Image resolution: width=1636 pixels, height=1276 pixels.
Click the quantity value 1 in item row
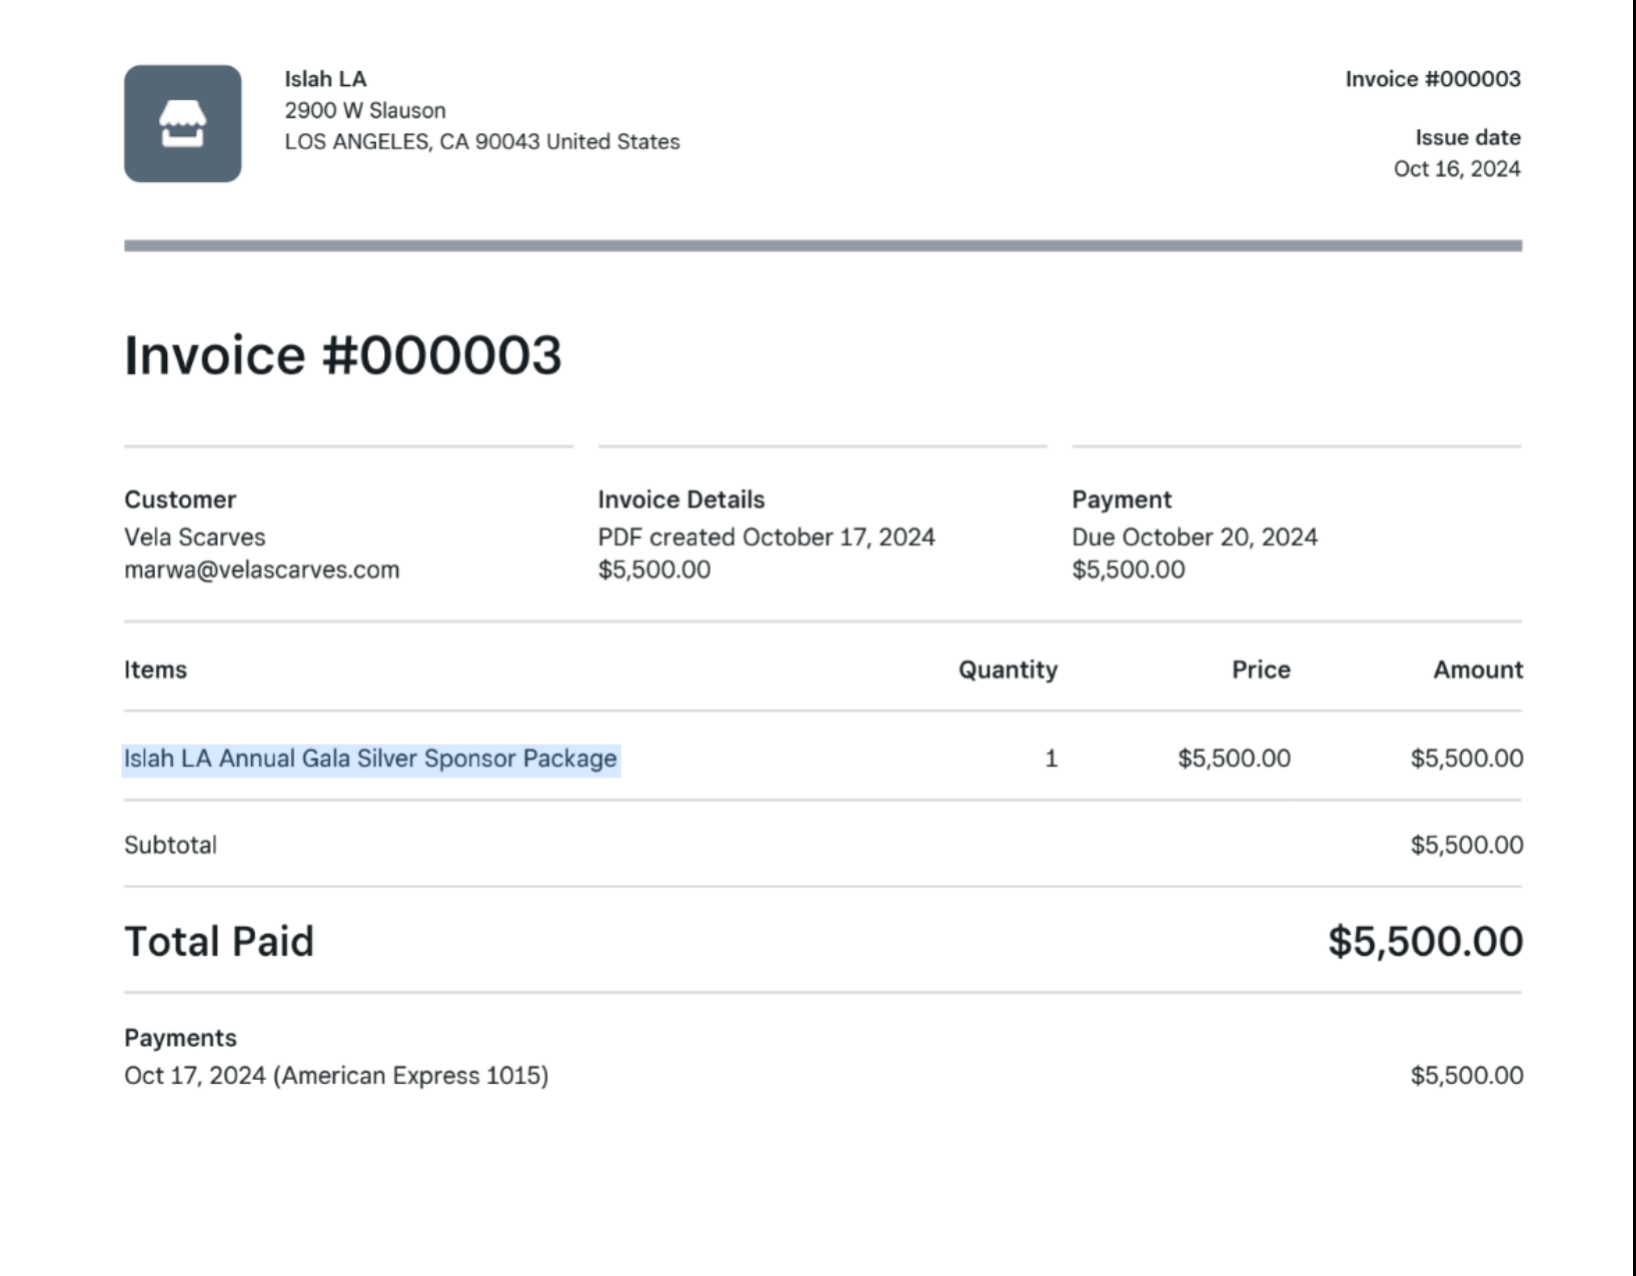click(1050, 759)
